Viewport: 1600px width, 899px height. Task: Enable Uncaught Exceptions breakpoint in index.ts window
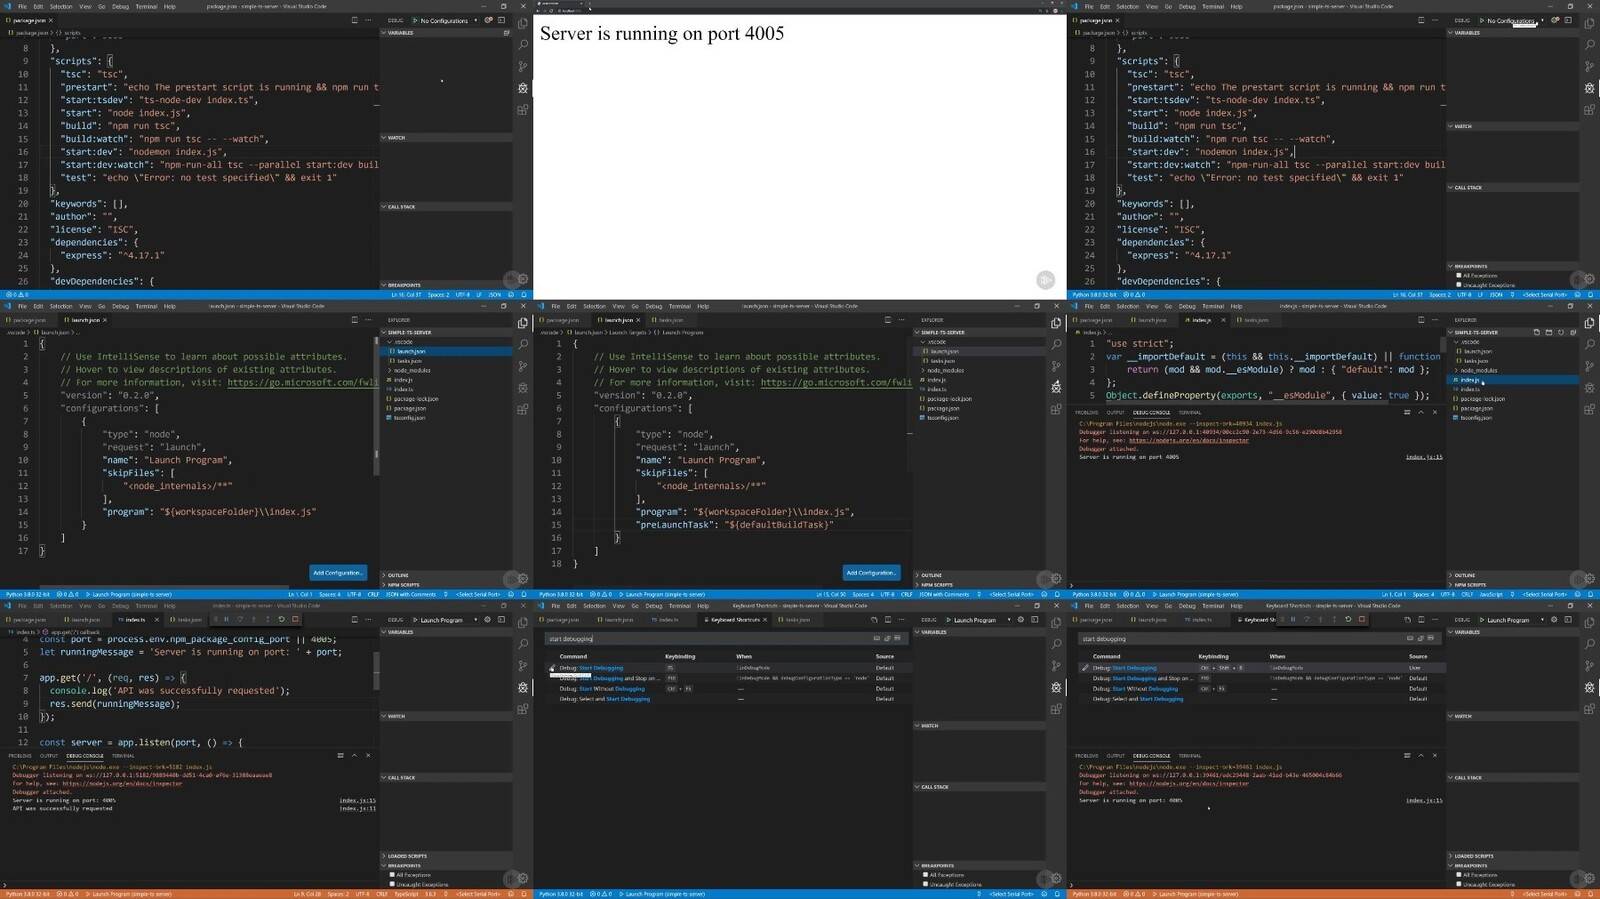click(392, 884)
